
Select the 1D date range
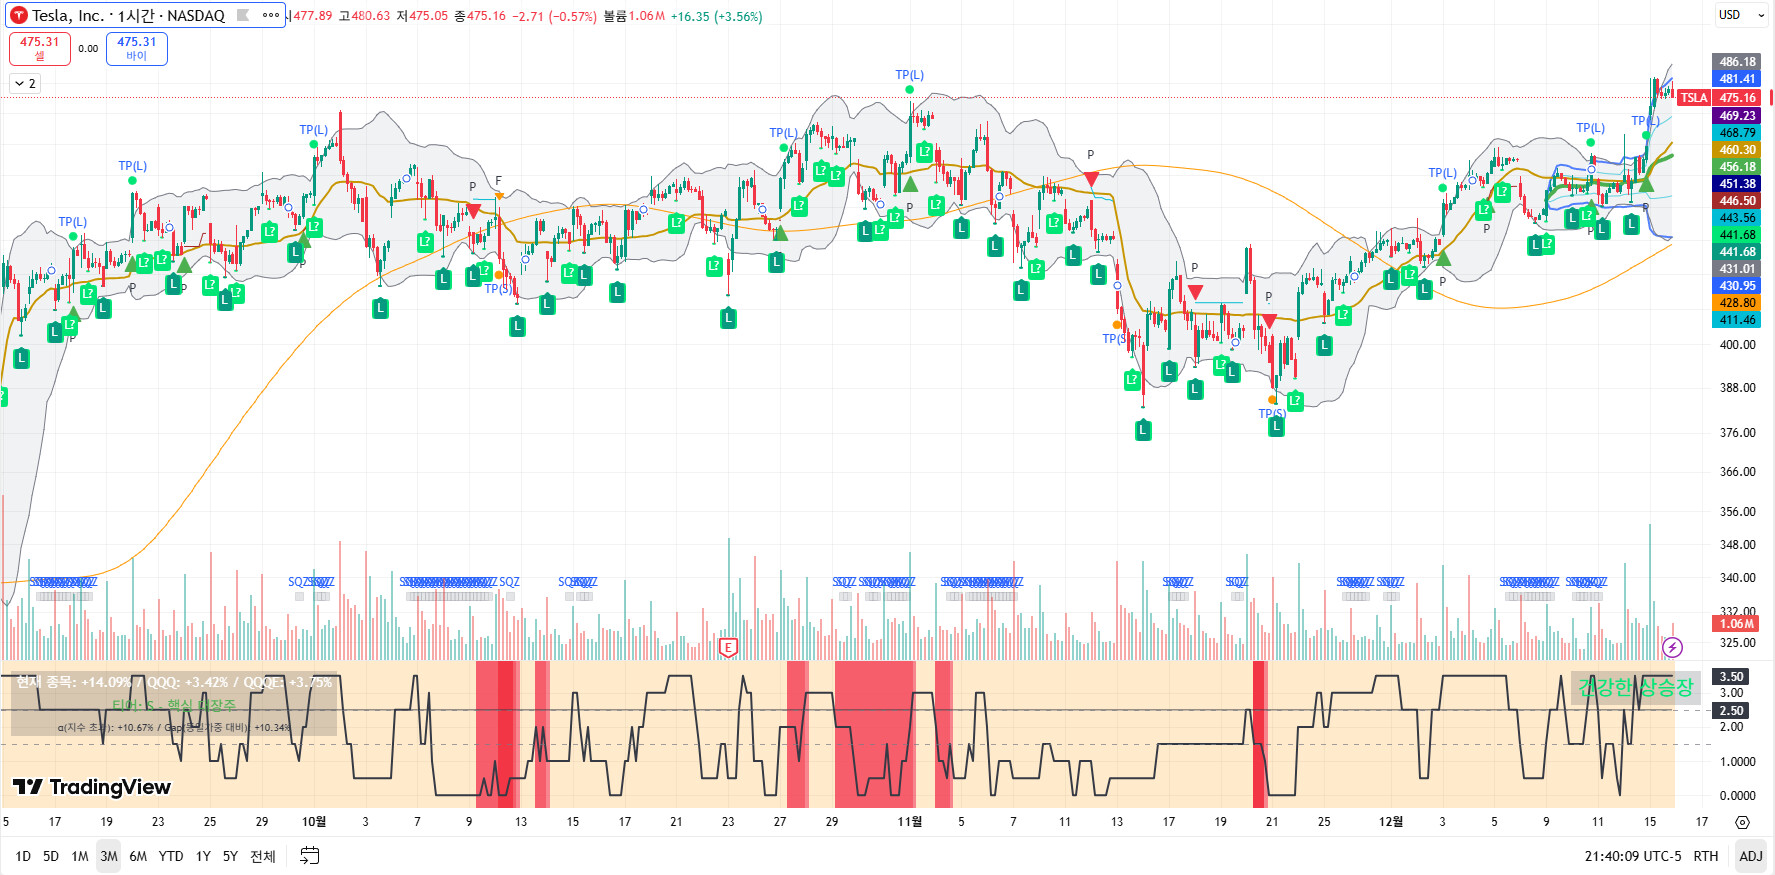point(23,856)
